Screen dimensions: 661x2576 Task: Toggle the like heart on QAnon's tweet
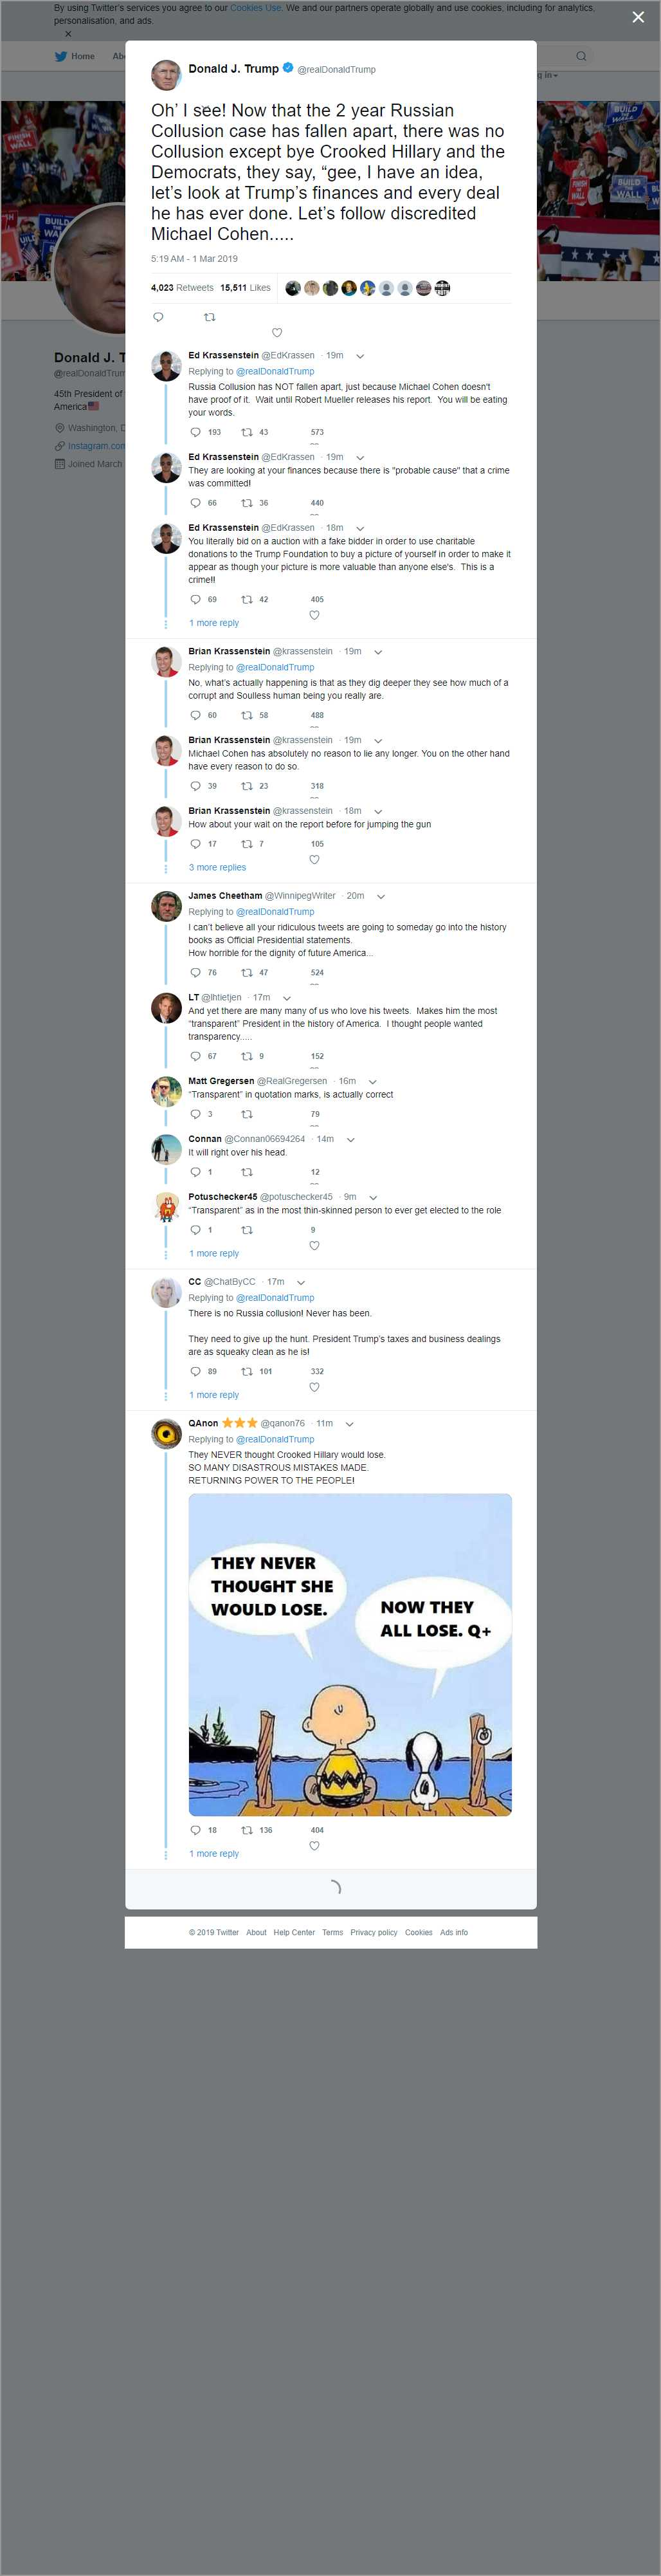coord(314,1845)
